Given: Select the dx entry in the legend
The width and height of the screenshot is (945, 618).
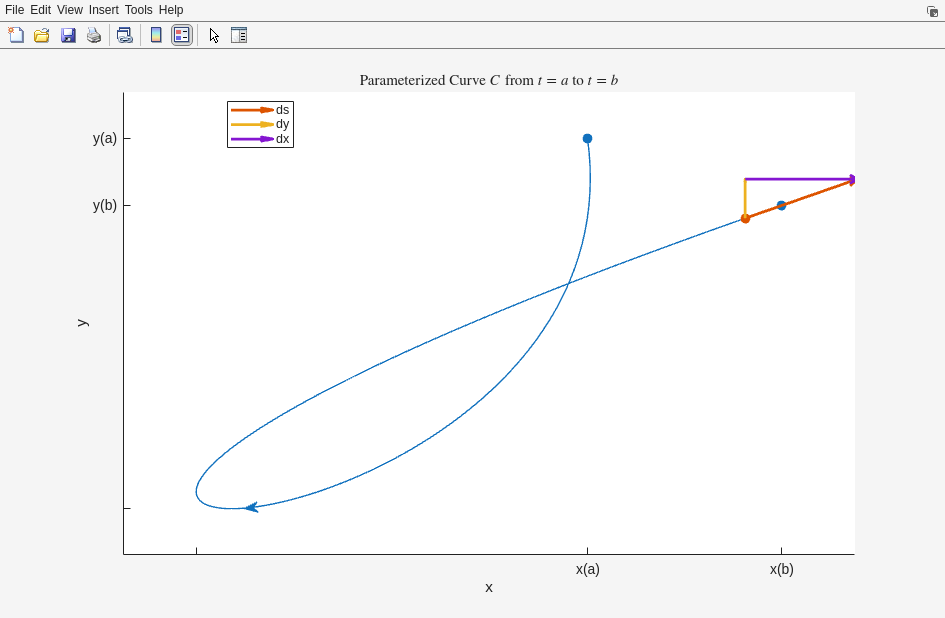Looking at the screenshot, I should pos(282,139).
